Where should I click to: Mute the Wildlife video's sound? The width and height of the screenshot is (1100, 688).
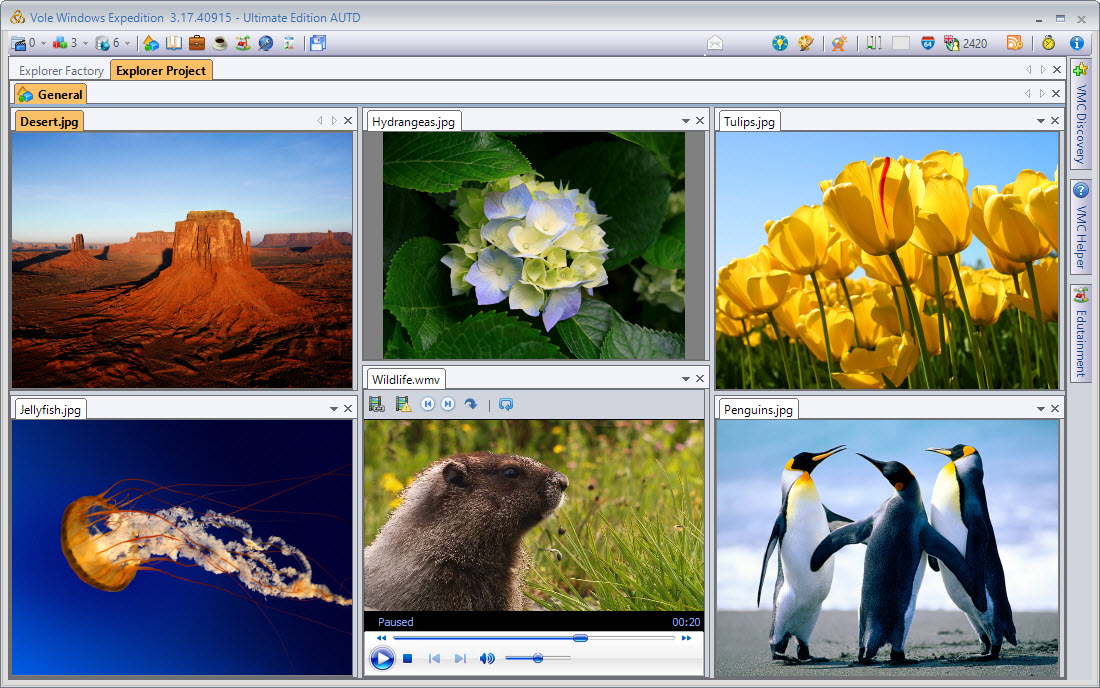(487, 658)
